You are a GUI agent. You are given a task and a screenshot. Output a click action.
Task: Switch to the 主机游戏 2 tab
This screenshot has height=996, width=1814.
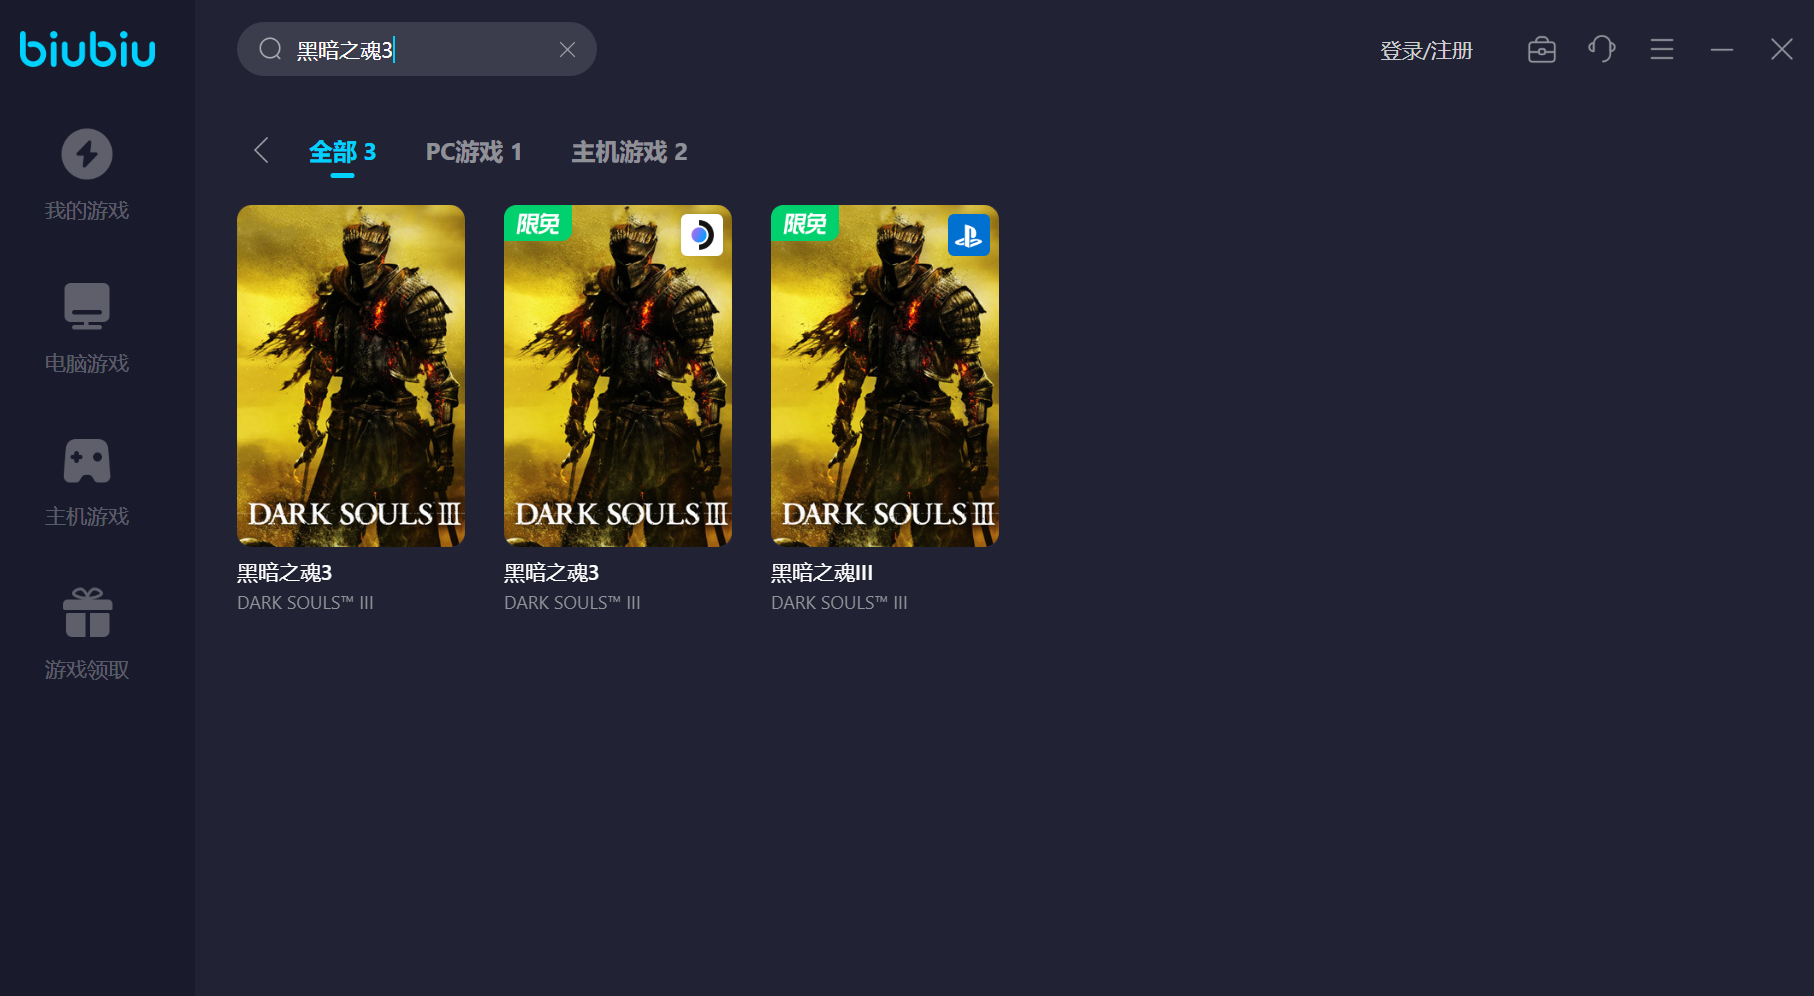[x=629, y=152]
